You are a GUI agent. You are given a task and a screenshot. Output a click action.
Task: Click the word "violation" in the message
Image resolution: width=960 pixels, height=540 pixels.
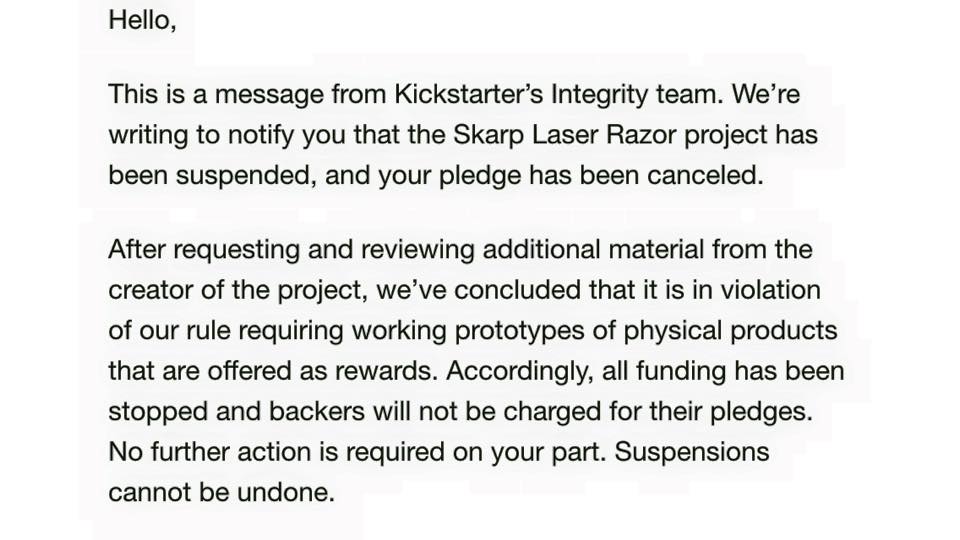(760, 290)
